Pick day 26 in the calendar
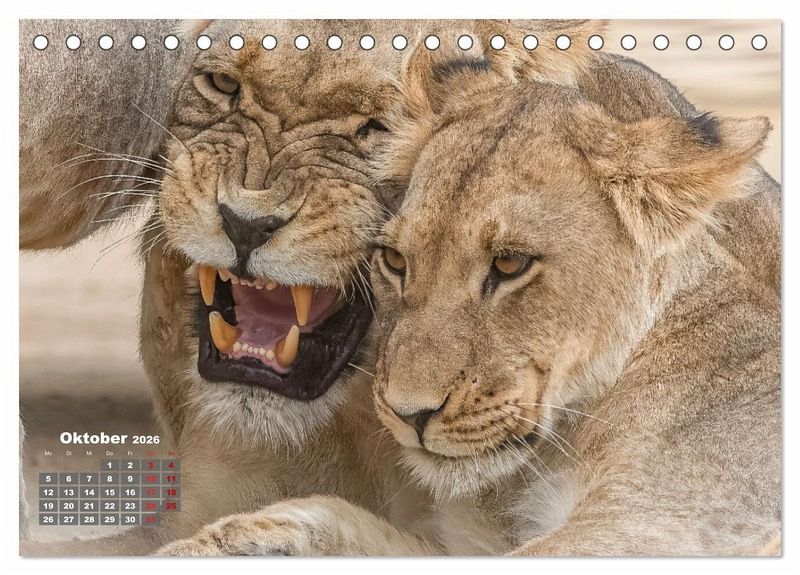The height and width of the screenshot is (575, 800). pyautogui.click(x=48, y=519)
